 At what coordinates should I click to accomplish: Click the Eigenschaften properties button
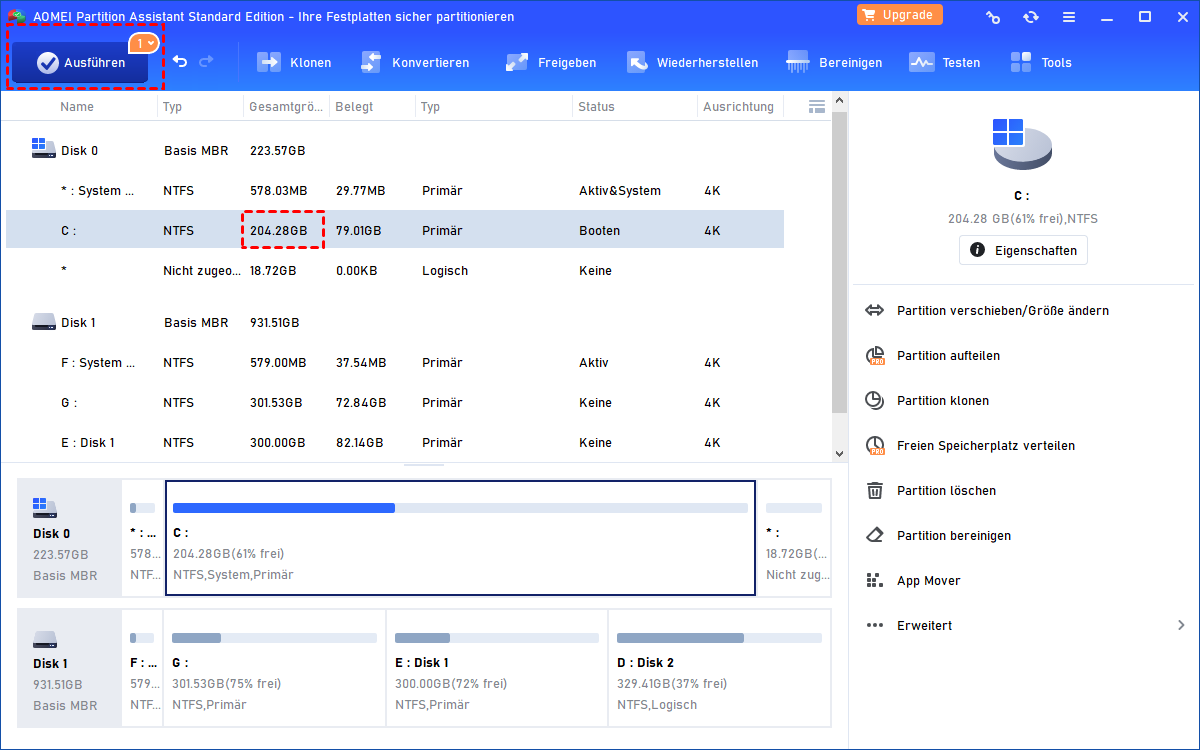(1023, 250)
